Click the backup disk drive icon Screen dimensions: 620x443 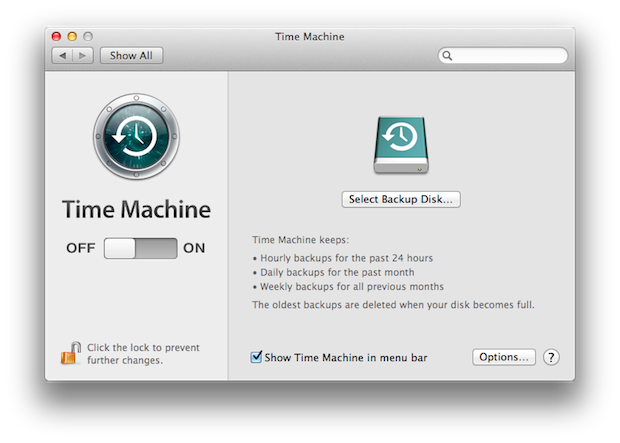(x=401, y=145)
